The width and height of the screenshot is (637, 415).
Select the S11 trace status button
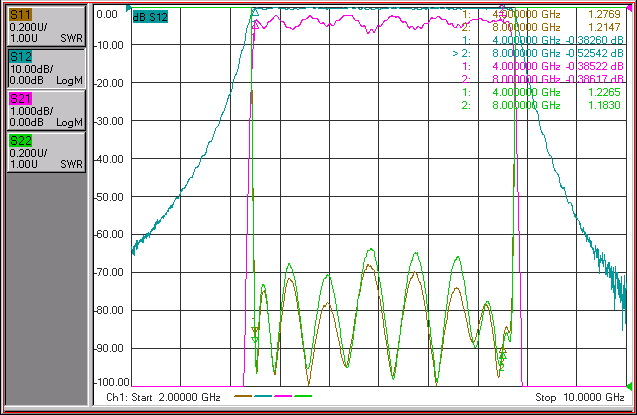[x=46, y=26]
